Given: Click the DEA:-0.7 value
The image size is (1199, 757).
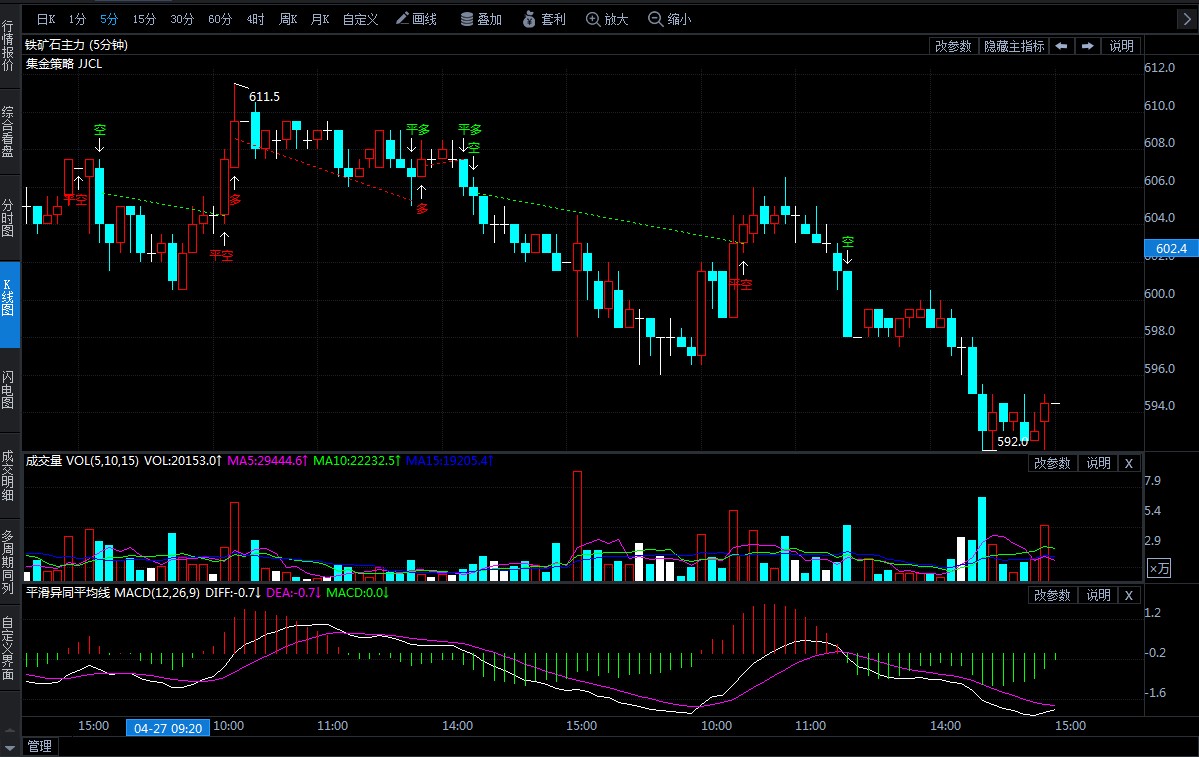Looking at the screenshot, I should point(293,593).
